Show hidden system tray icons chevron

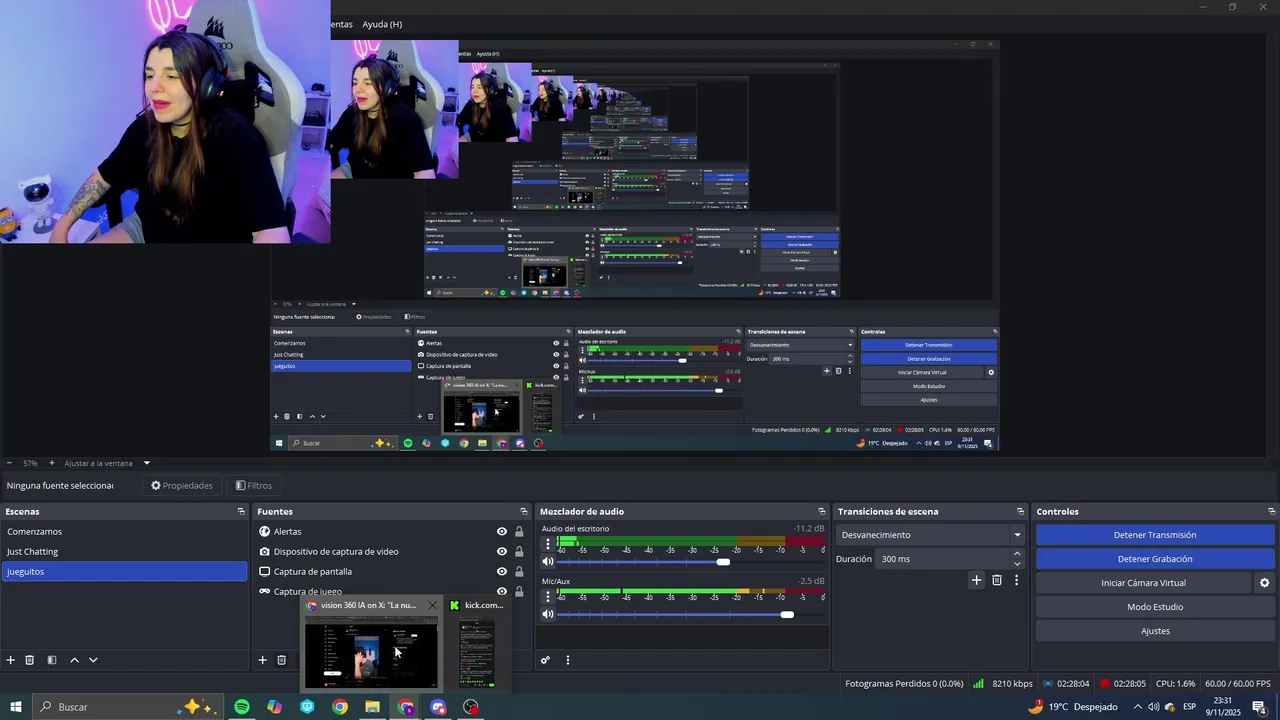(x=1137, y=707)
